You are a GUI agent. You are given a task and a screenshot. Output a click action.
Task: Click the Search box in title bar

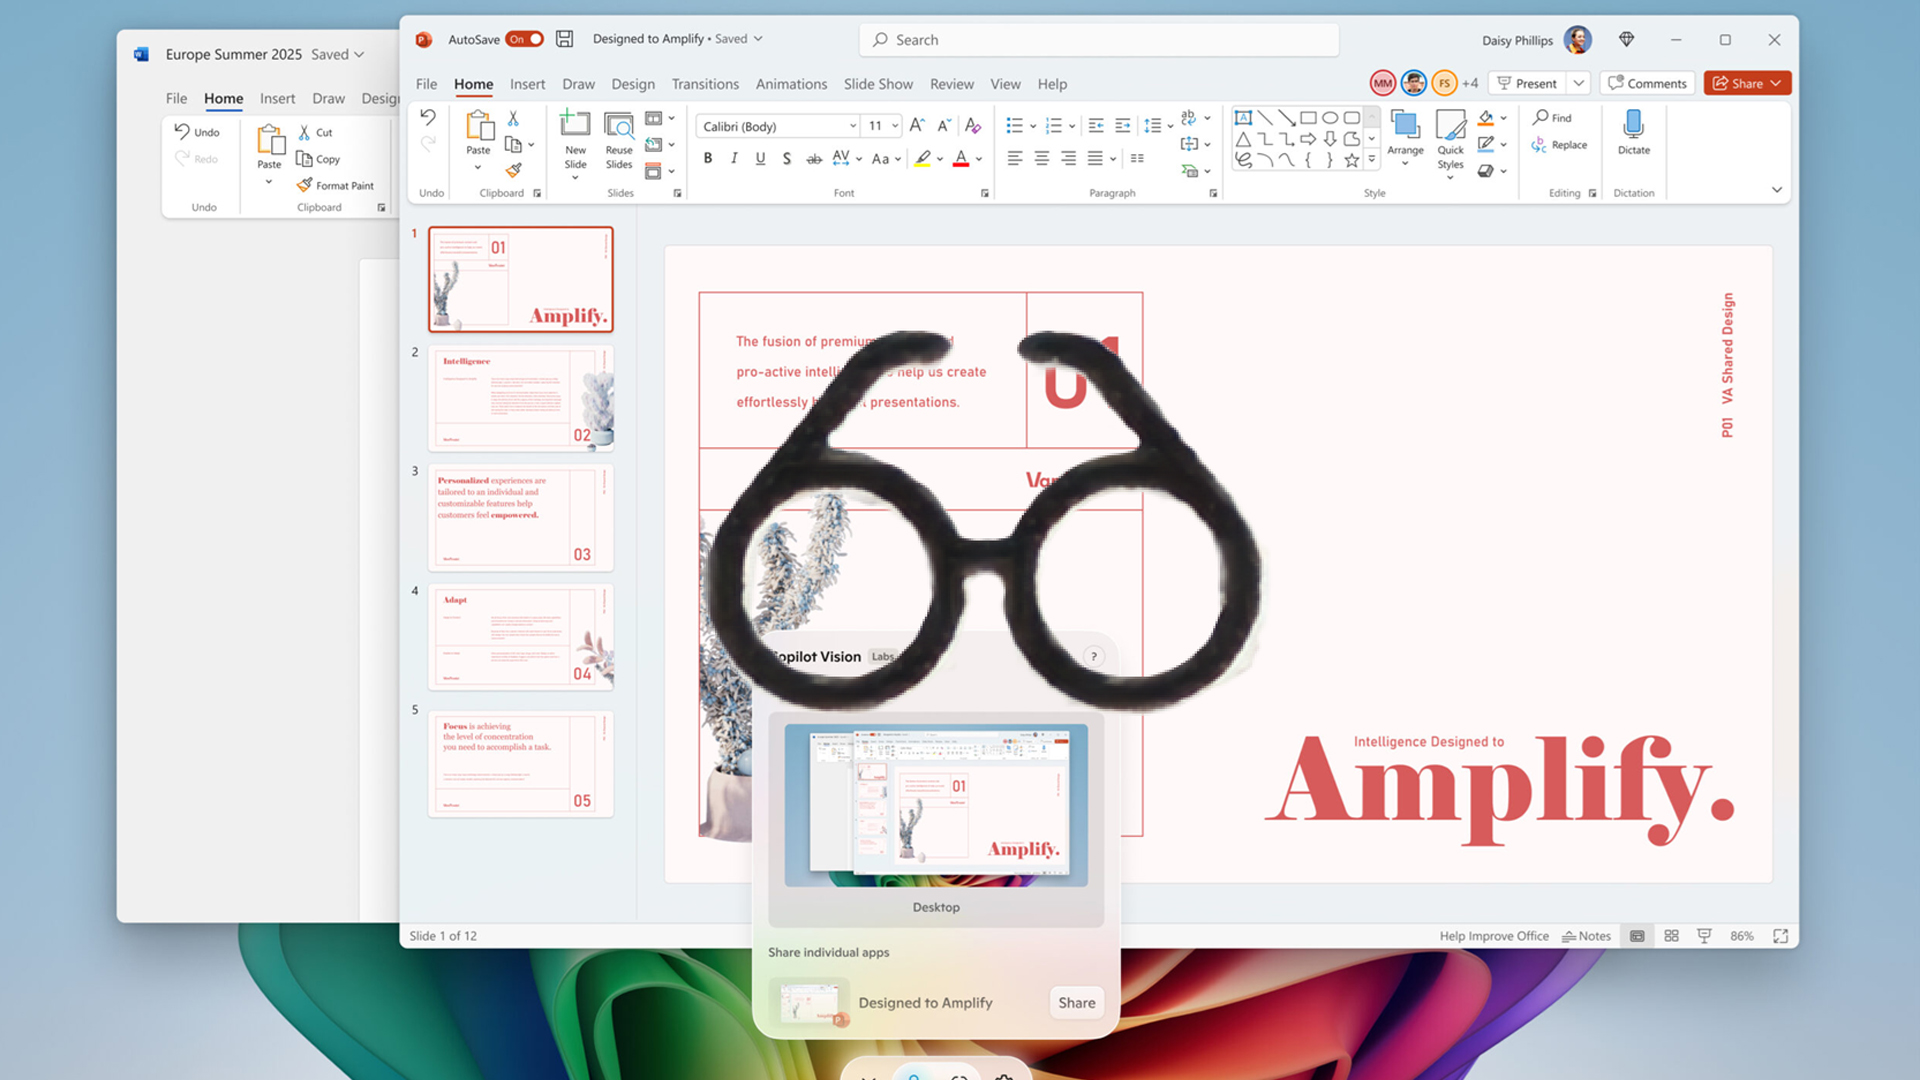click(x=1099, y=40)
